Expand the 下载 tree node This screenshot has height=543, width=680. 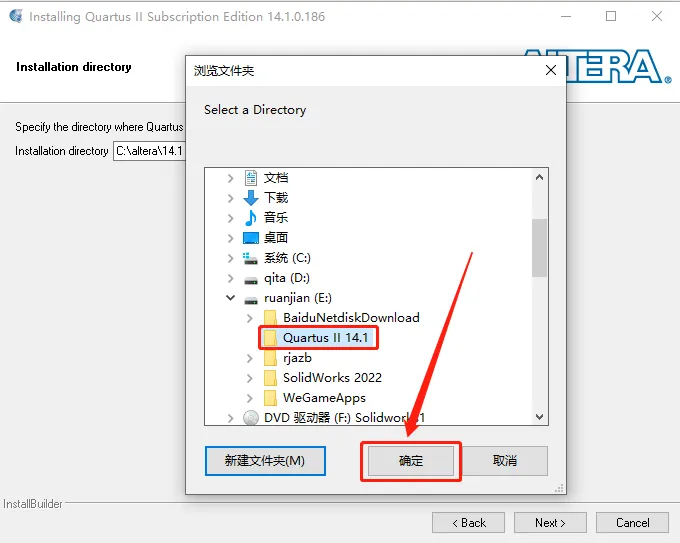tap(231, 198)
